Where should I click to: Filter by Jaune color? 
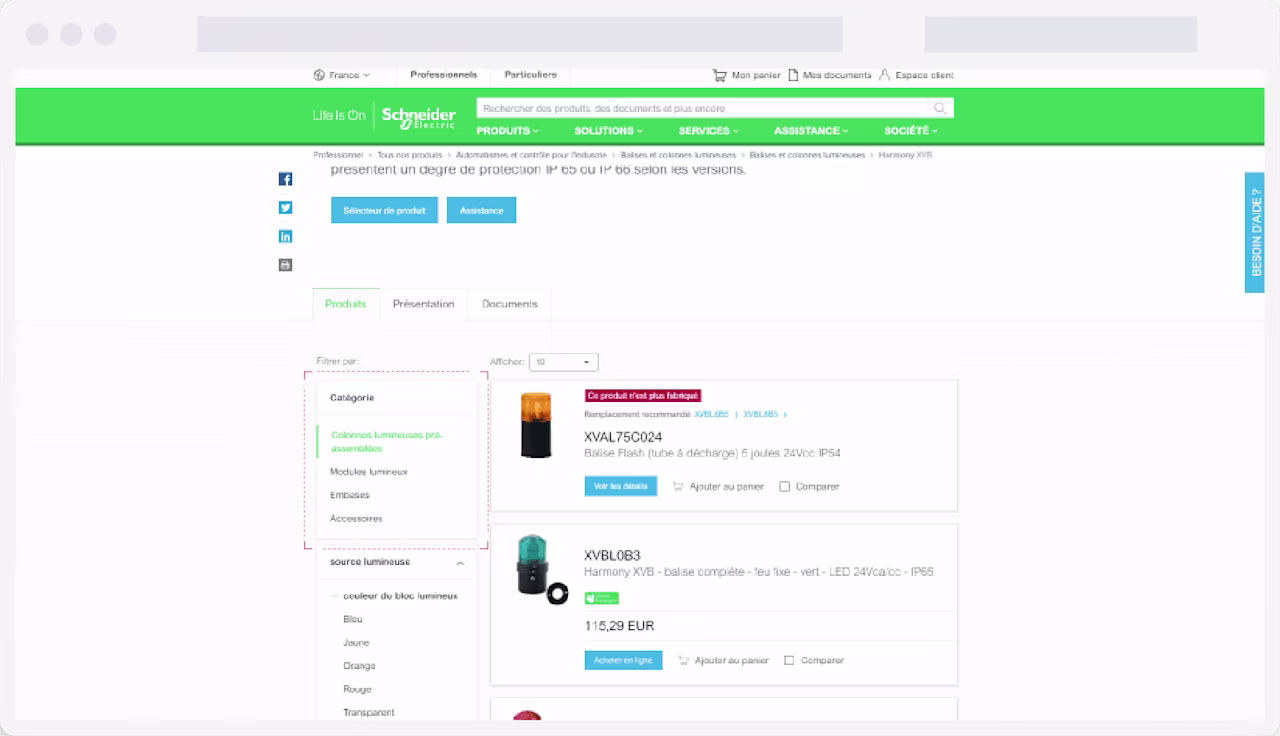[356, 643]
